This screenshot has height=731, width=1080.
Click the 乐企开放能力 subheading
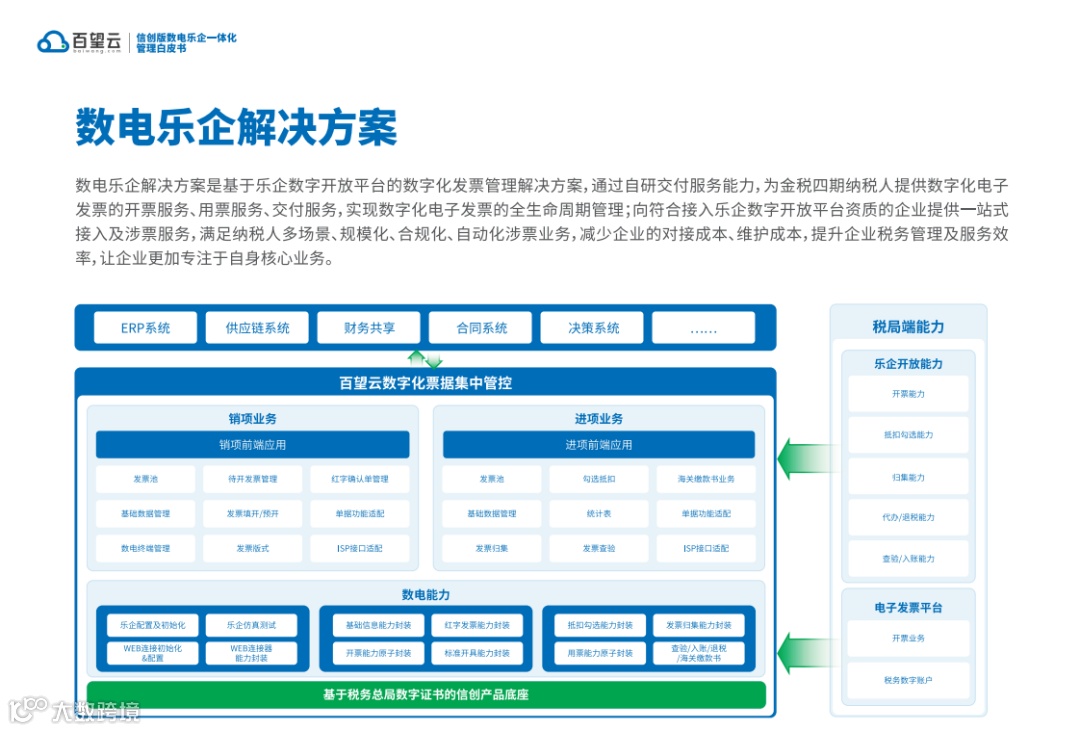click(x=908, y=364)
